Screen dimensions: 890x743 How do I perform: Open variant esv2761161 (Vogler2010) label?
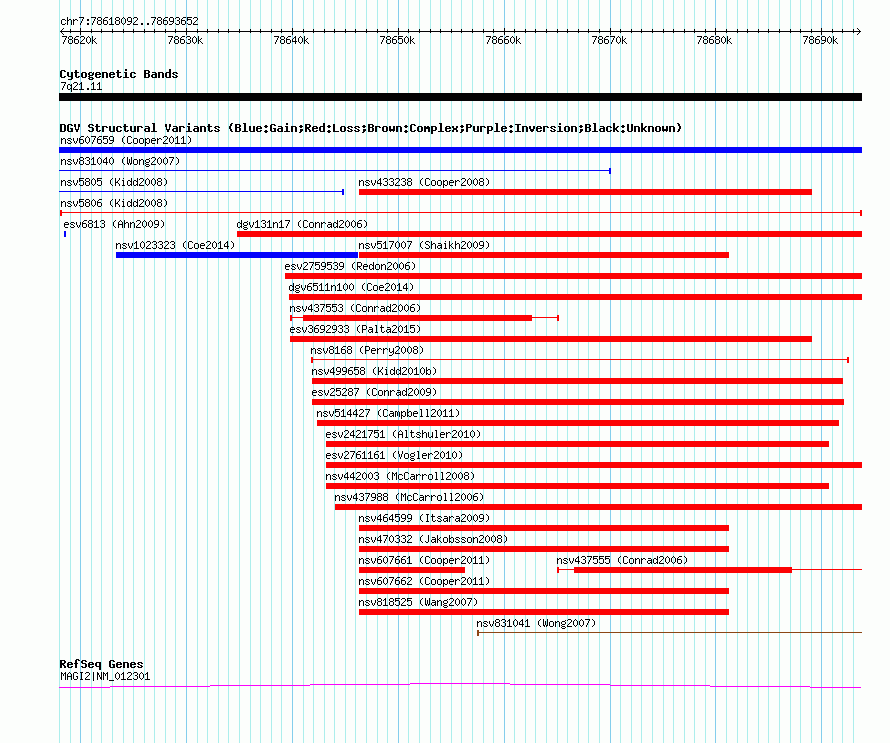coord(394,455)
